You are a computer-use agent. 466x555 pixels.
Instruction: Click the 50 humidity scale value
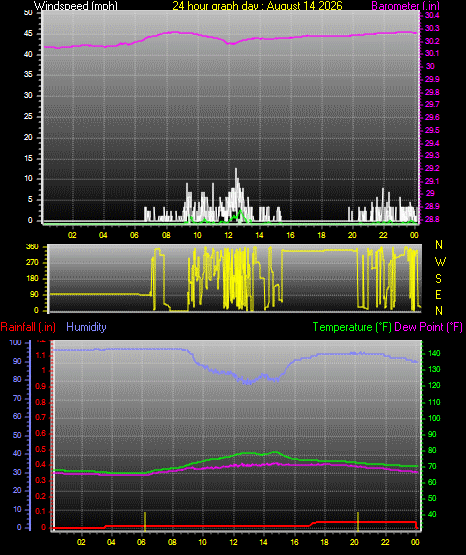17,435
